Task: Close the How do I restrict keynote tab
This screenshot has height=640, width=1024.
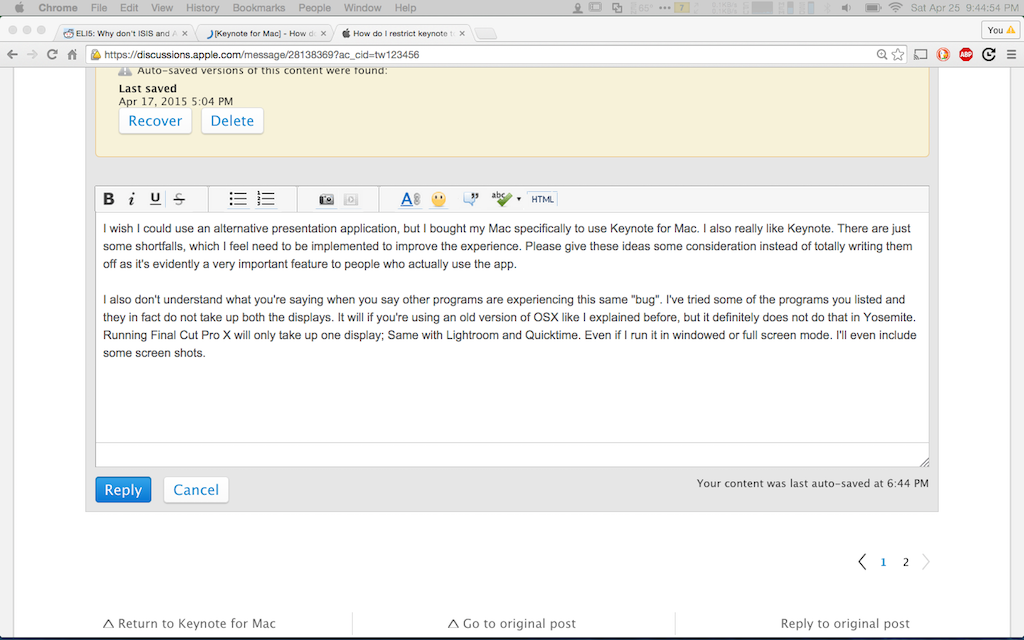Action: coord(462,33)
